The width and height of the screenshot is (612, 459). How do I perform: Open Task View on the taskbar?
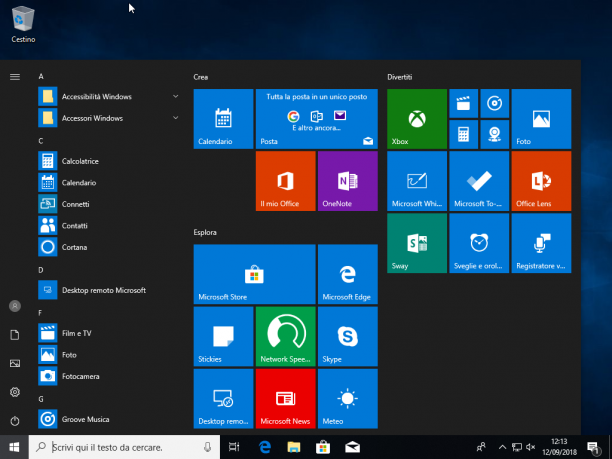coord(234,447)
